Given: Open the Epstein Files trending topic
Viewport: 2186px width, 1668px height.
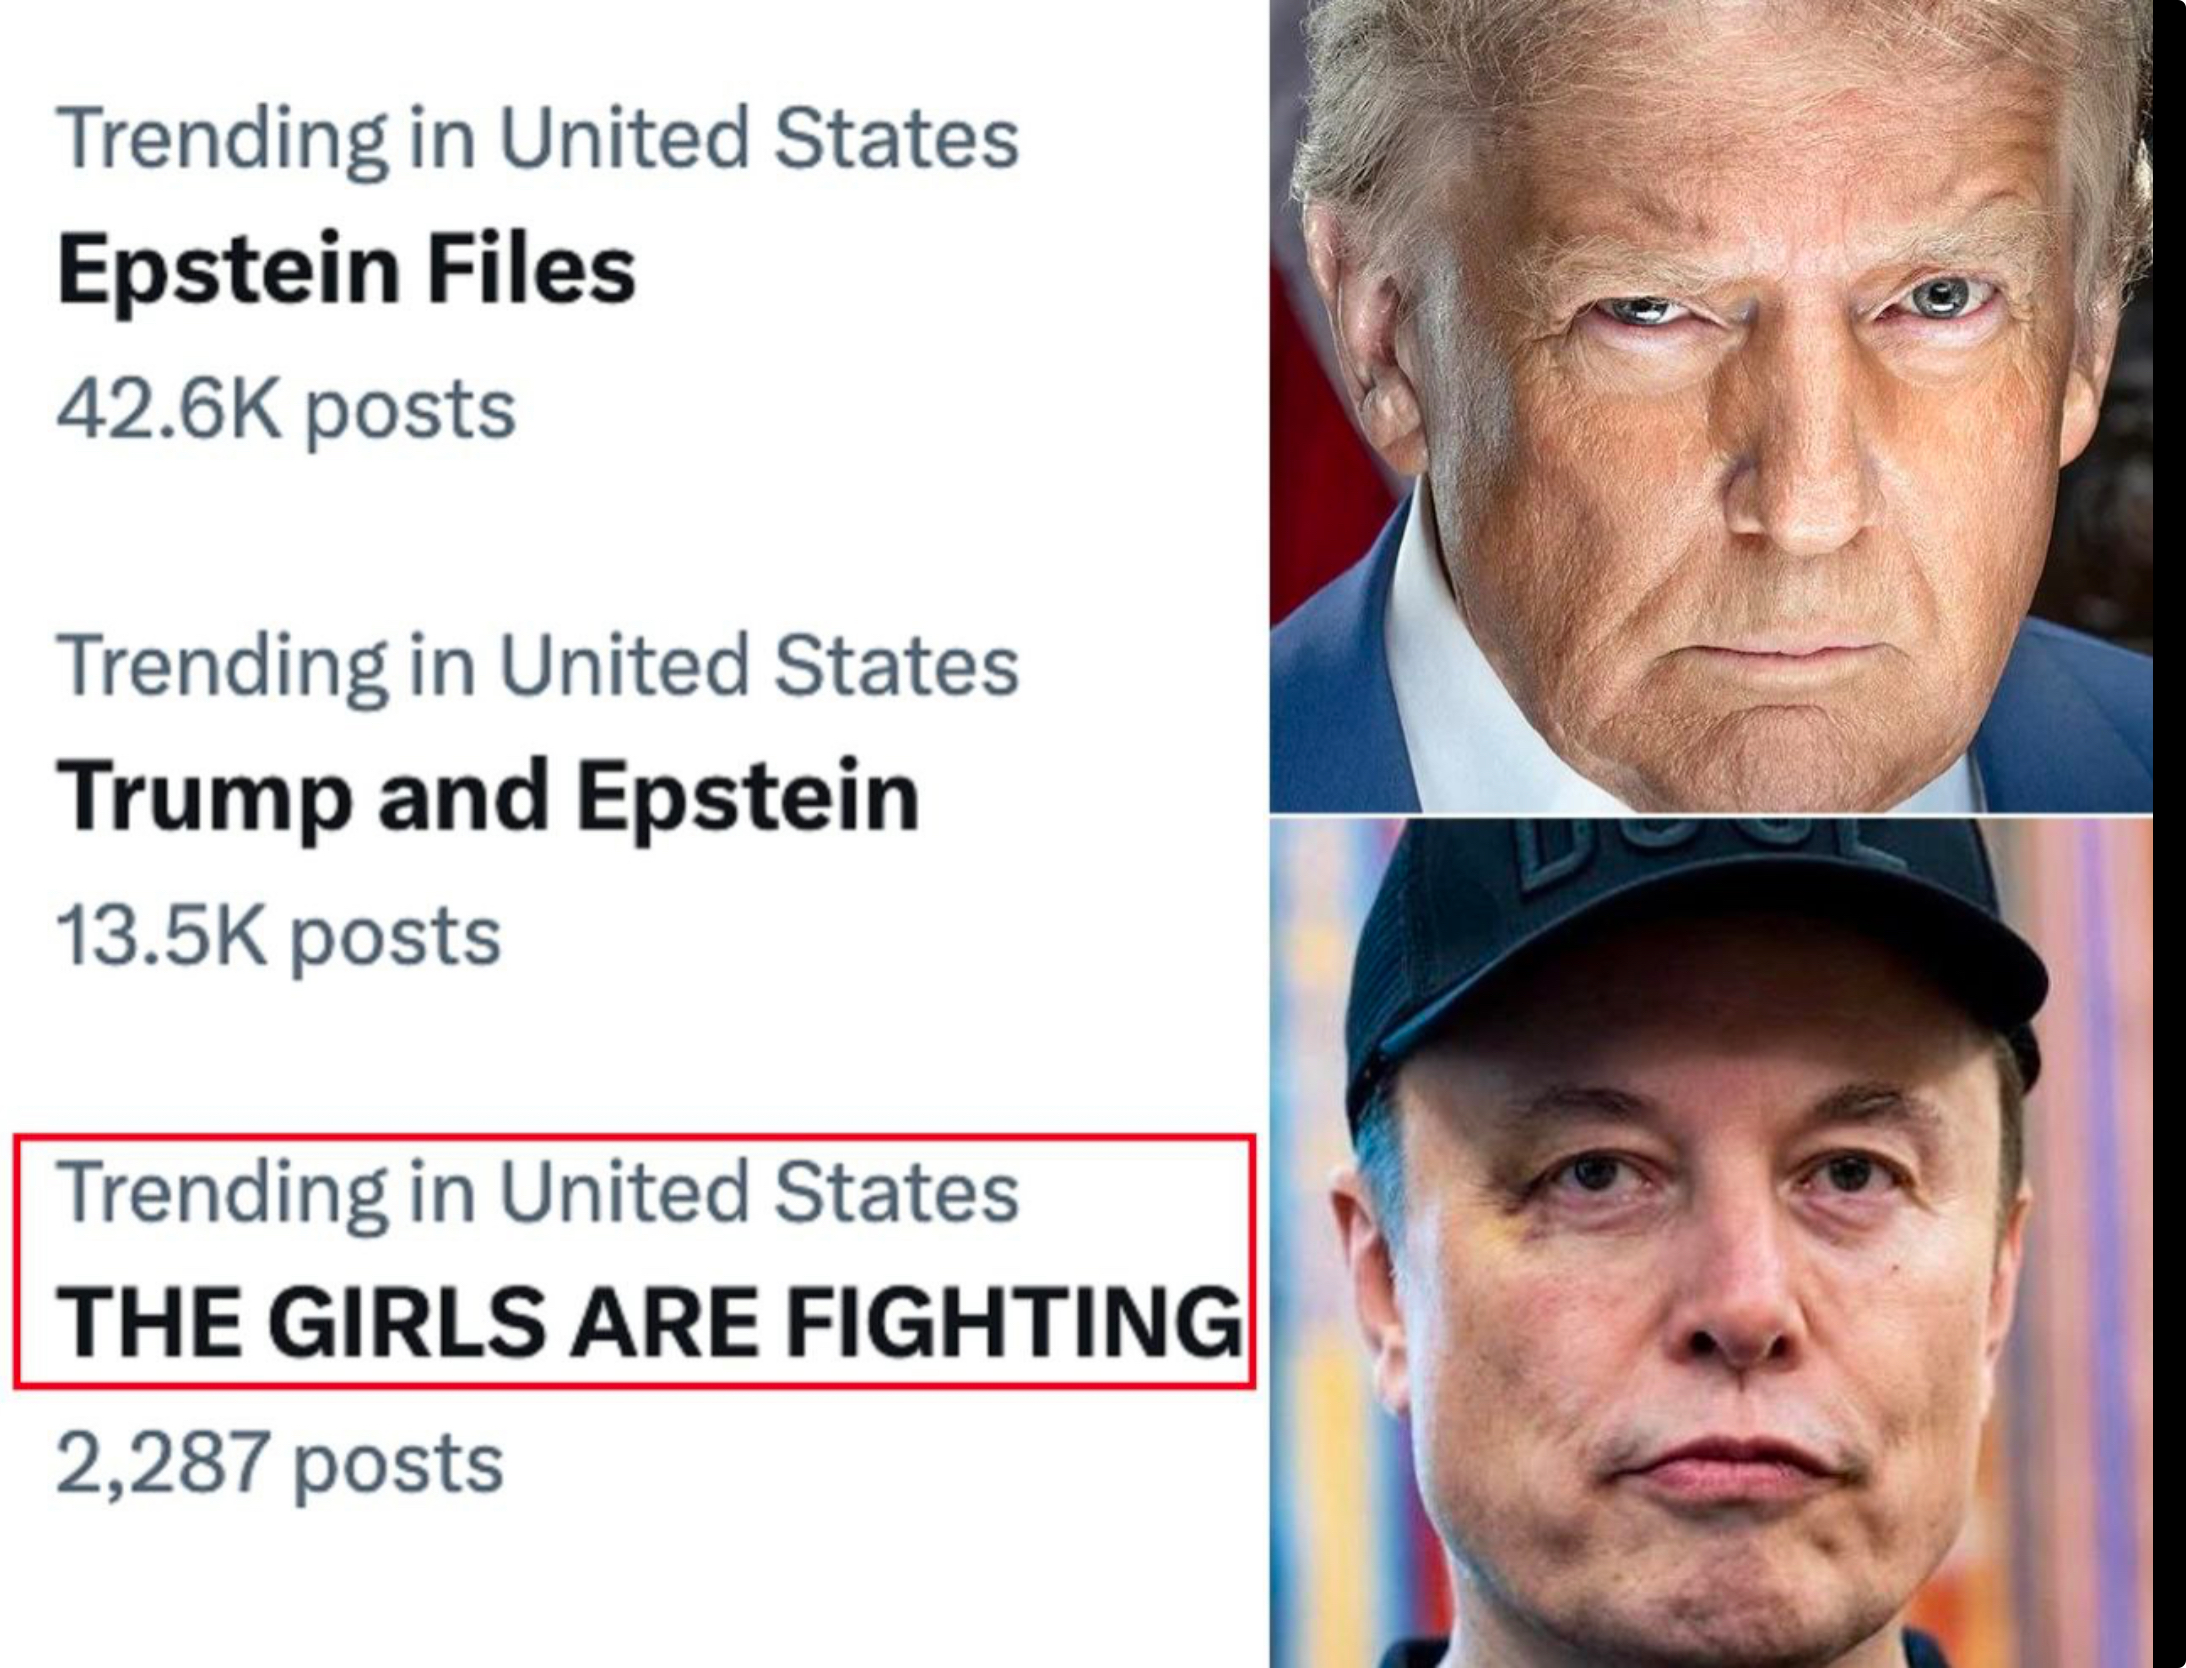Looking at the screenshot, I should pyautogui.click(x=346, y=270).
